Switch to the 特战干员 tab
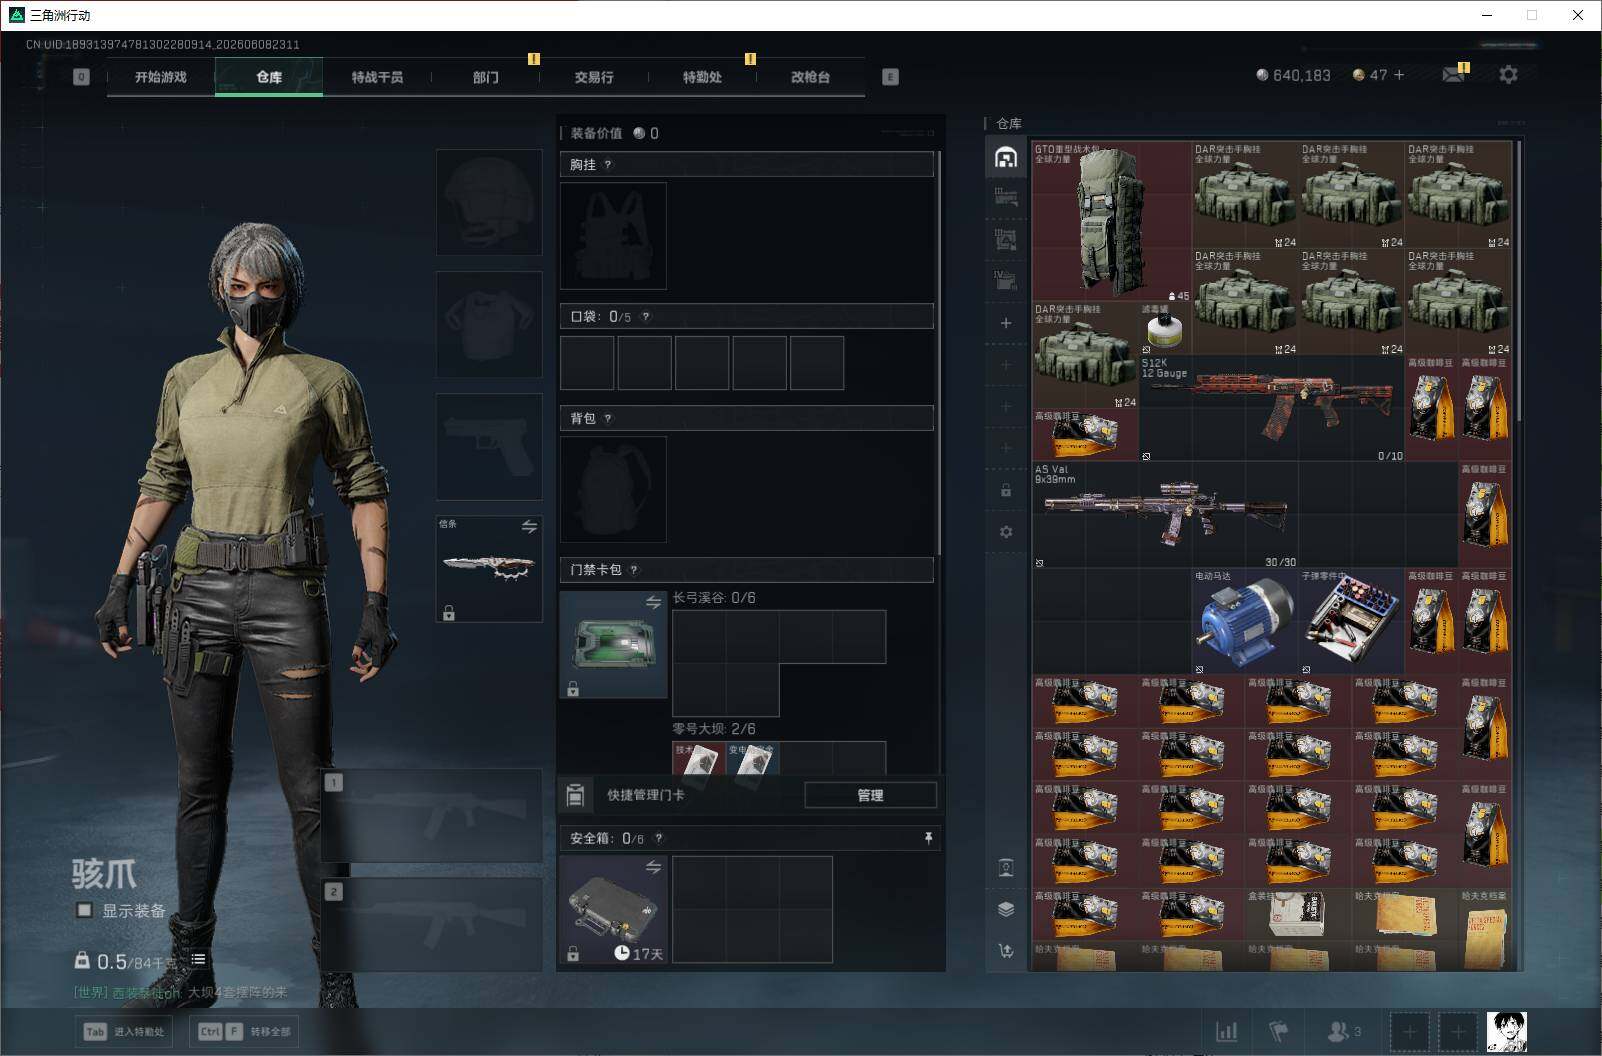The image size is (1602, 1056). 377,77
